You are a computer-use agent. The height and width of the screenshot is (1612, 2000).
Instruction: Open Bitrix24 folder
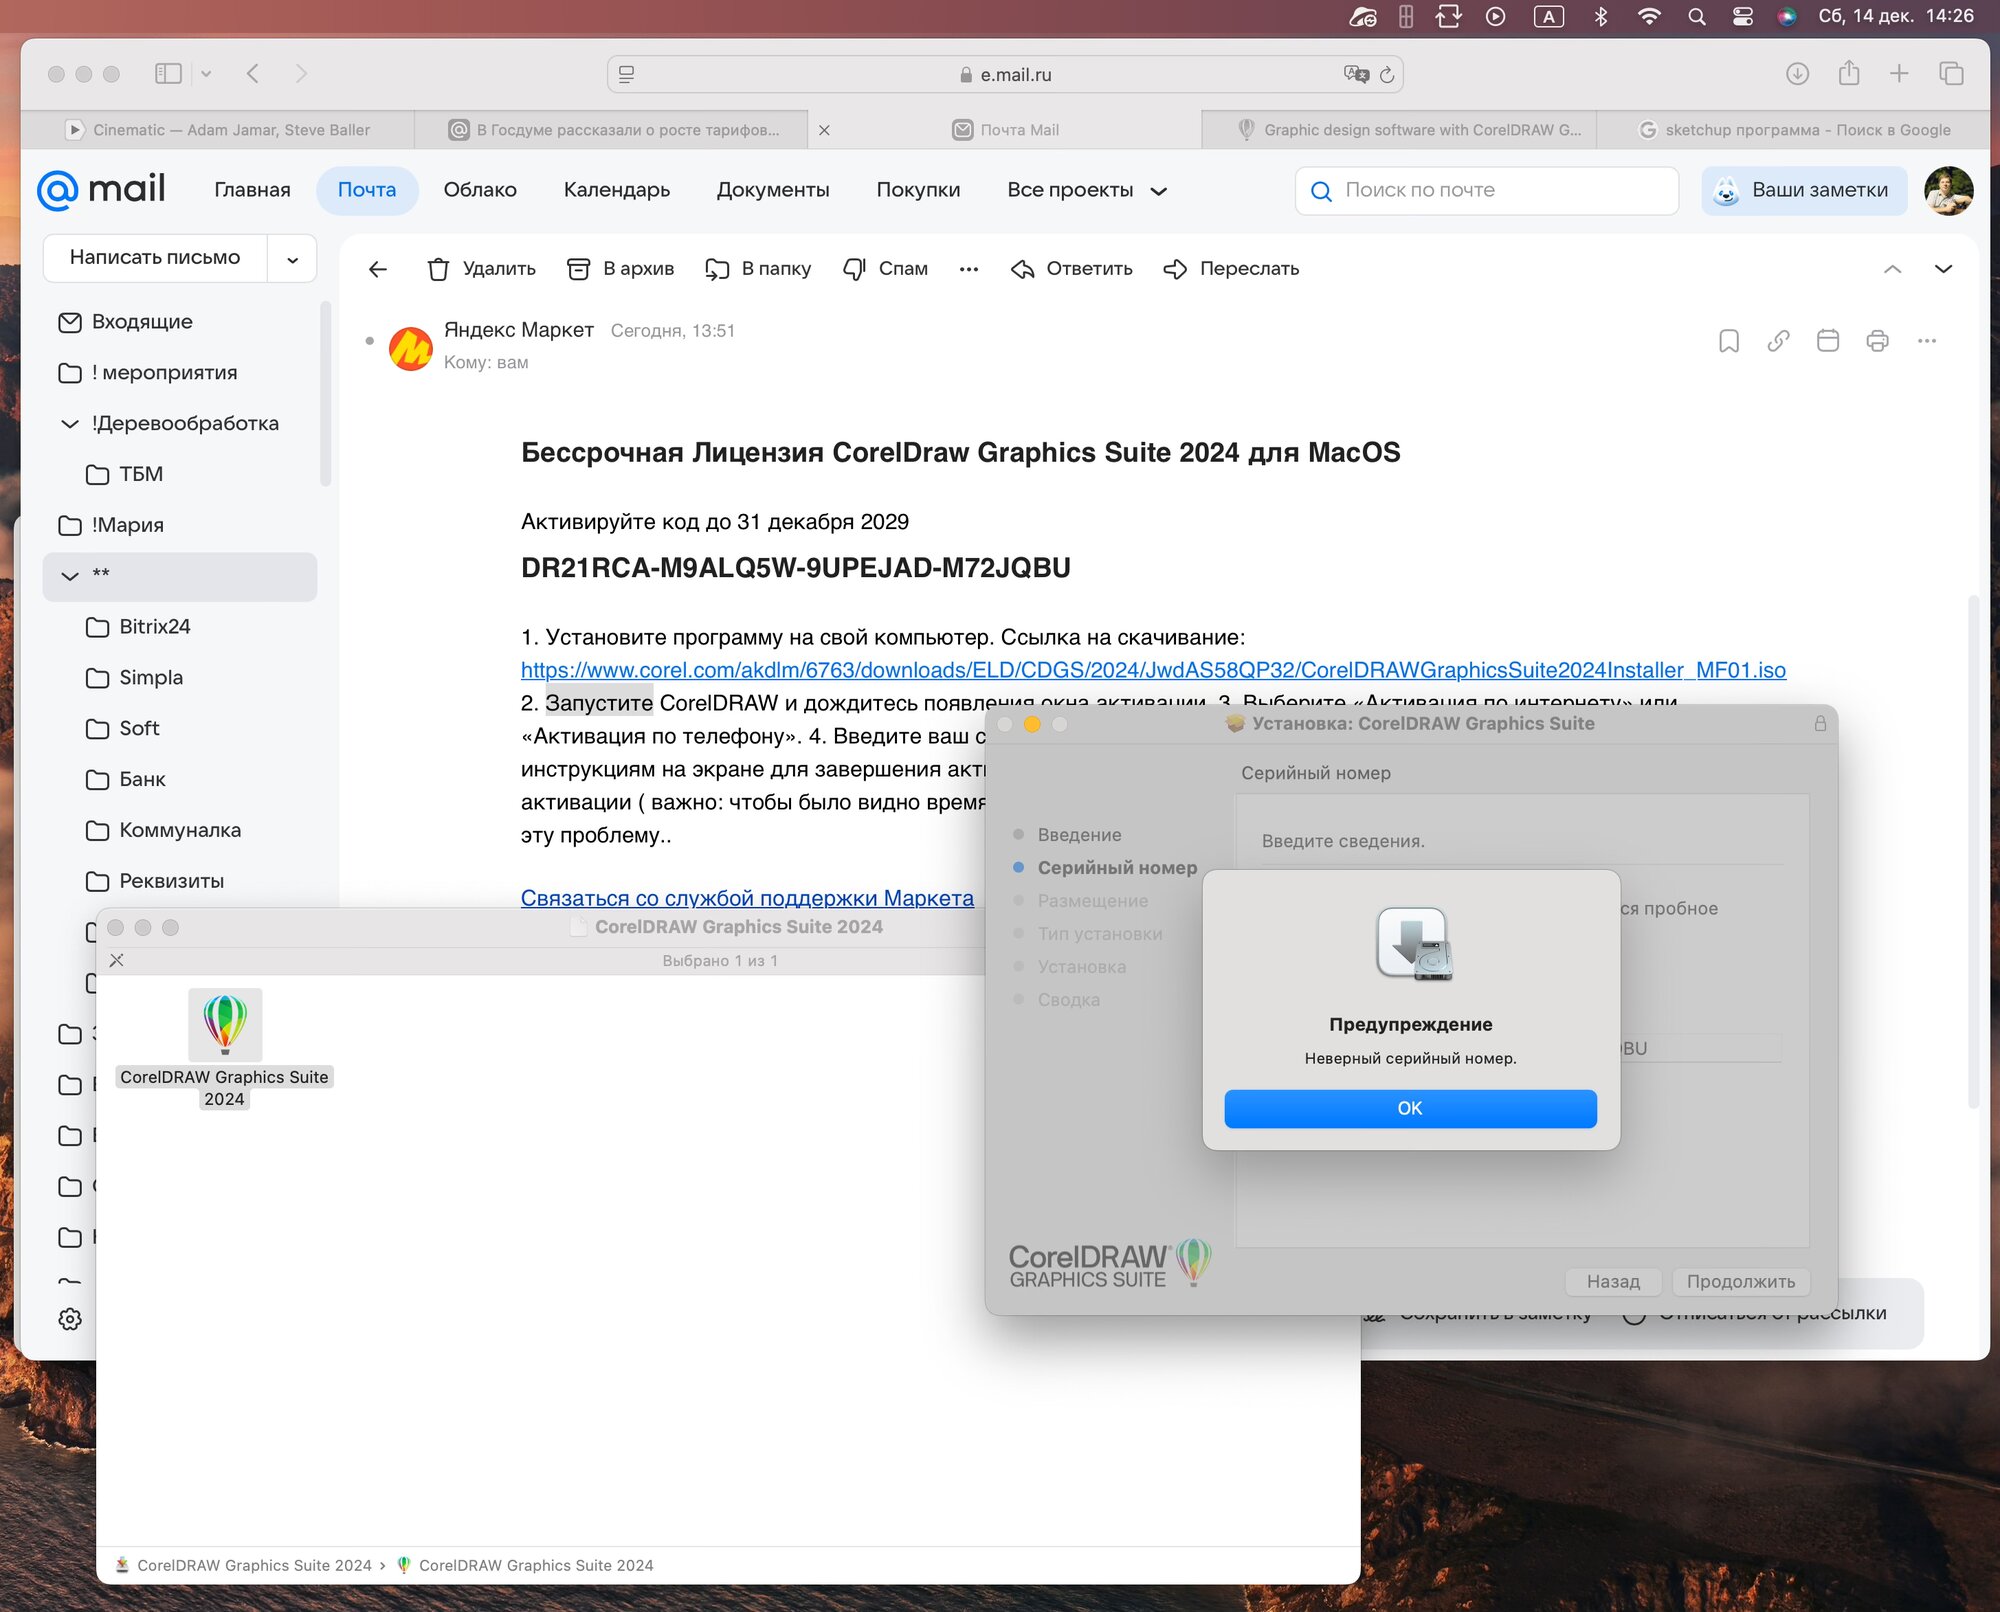[139, 627]
